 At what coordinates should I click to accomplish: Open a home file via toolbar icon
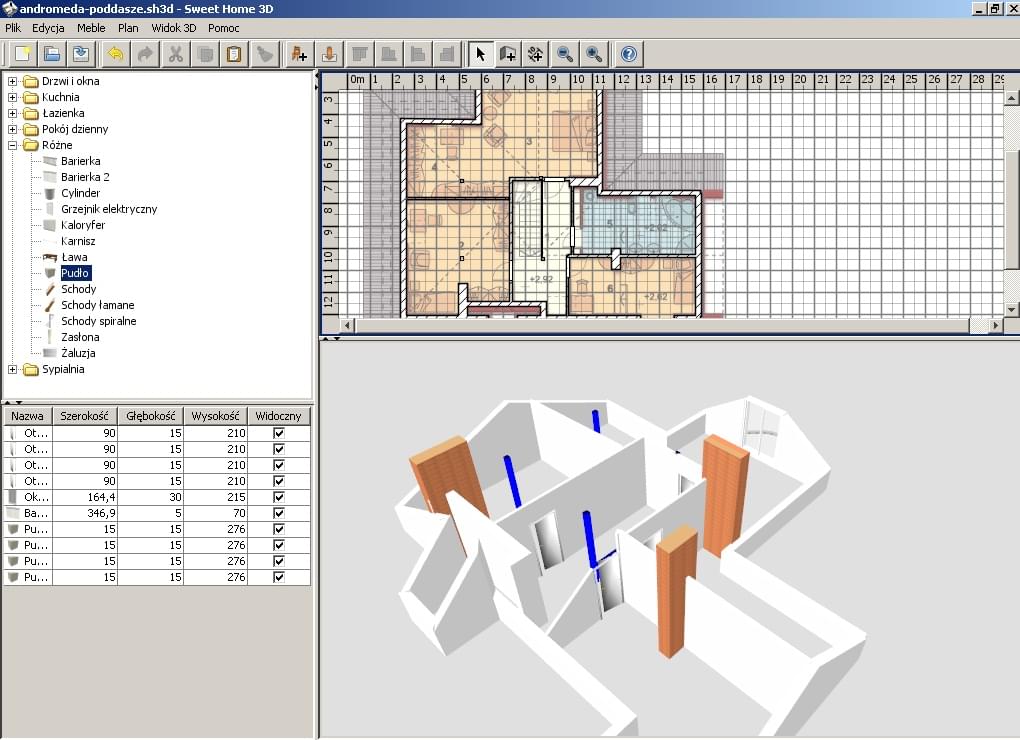(52, 54)
